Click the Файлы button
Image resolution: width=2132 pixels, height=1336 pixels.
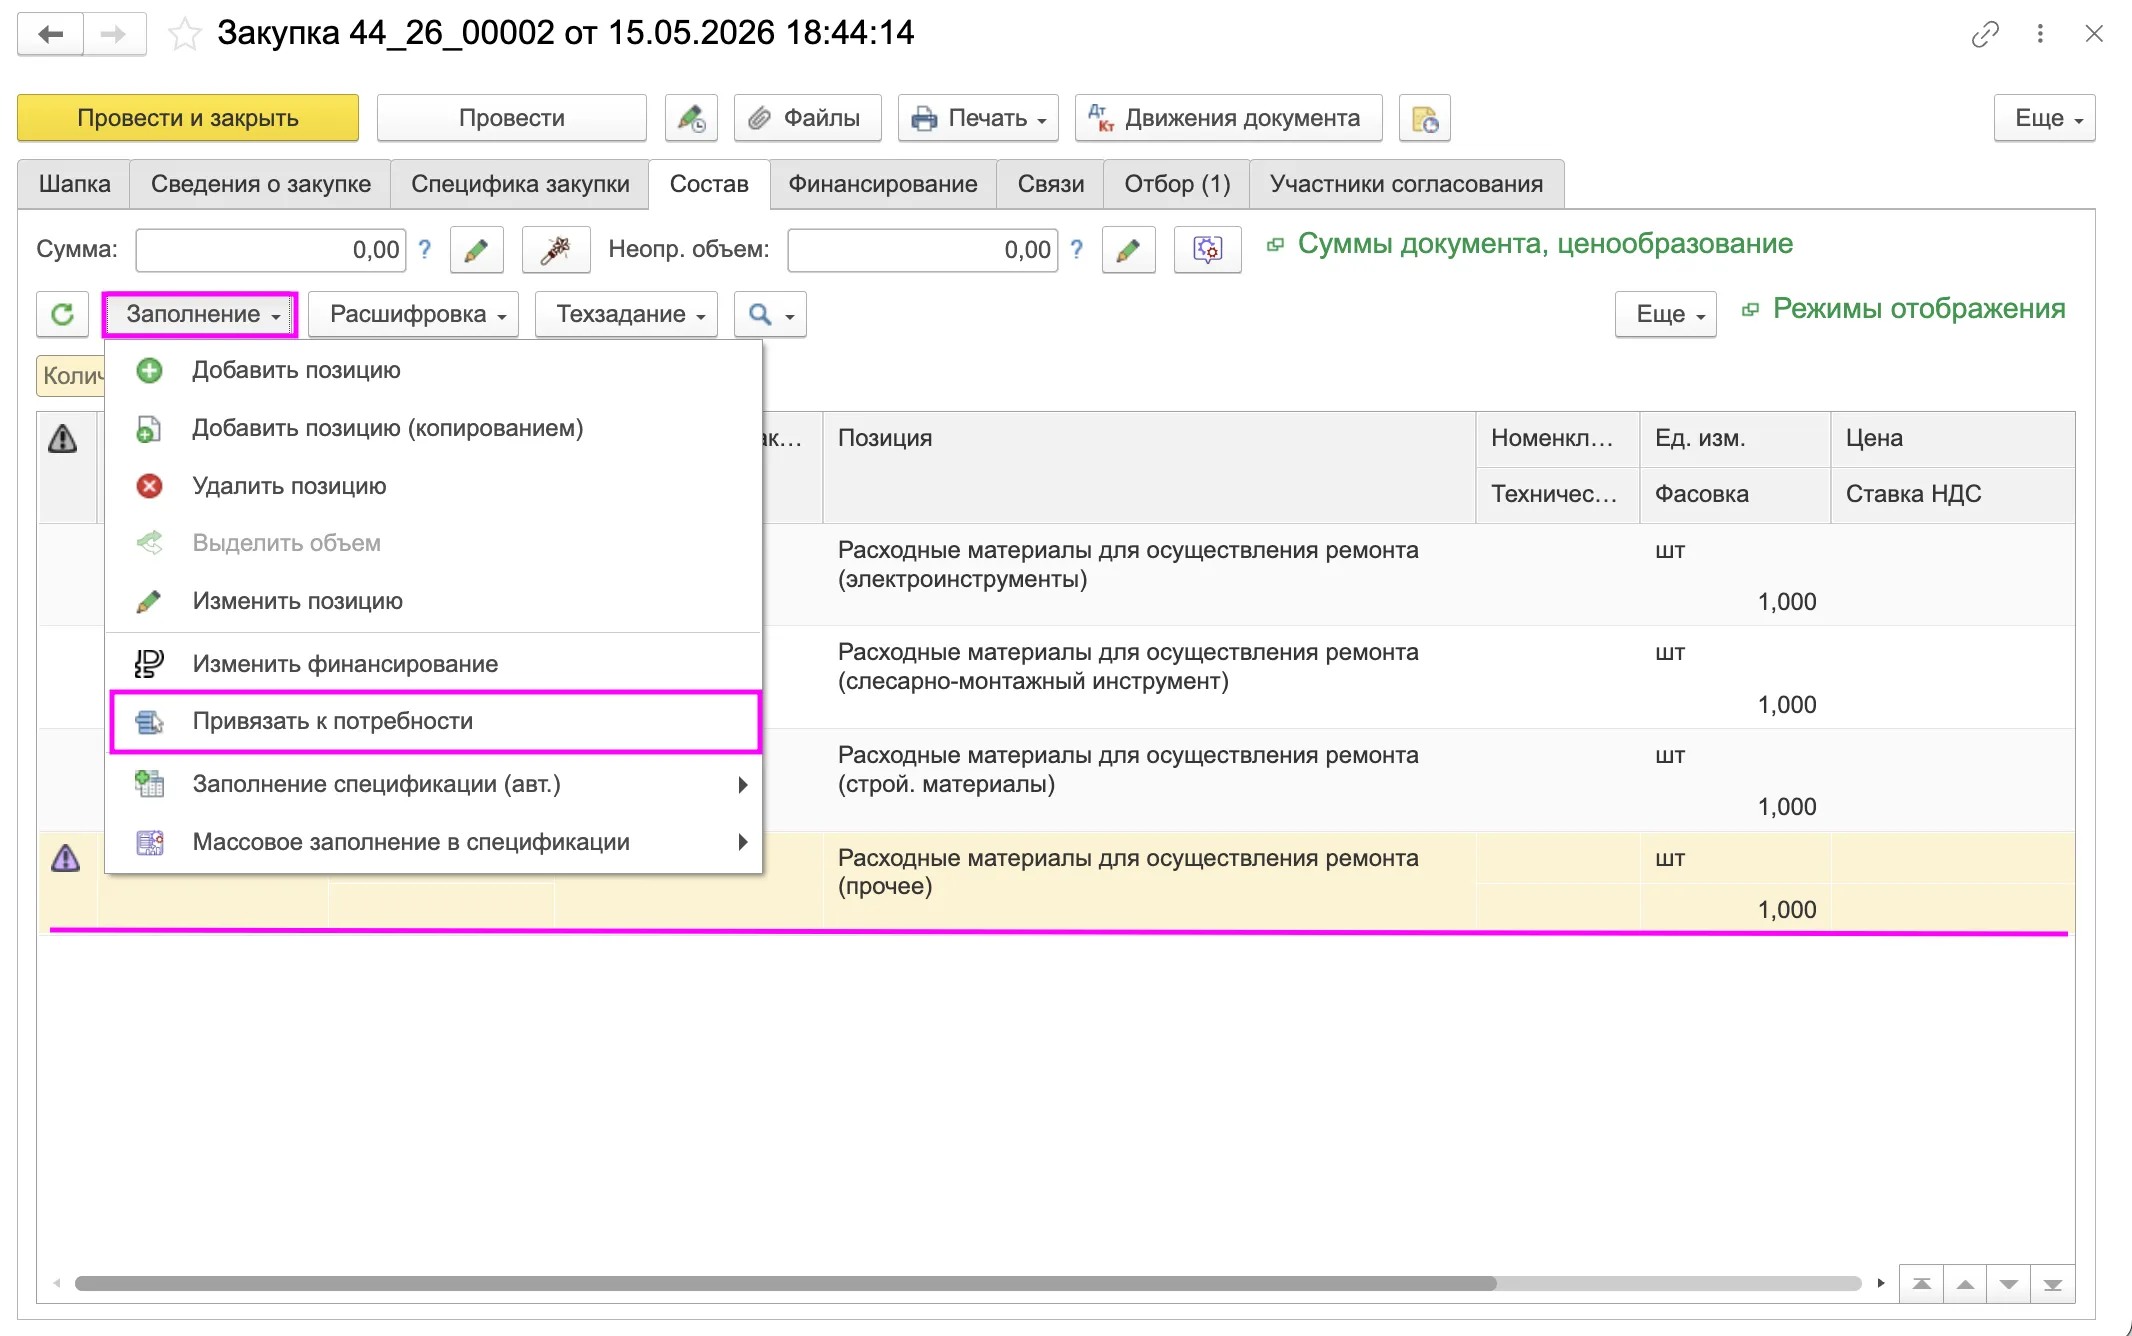[807, 118]
